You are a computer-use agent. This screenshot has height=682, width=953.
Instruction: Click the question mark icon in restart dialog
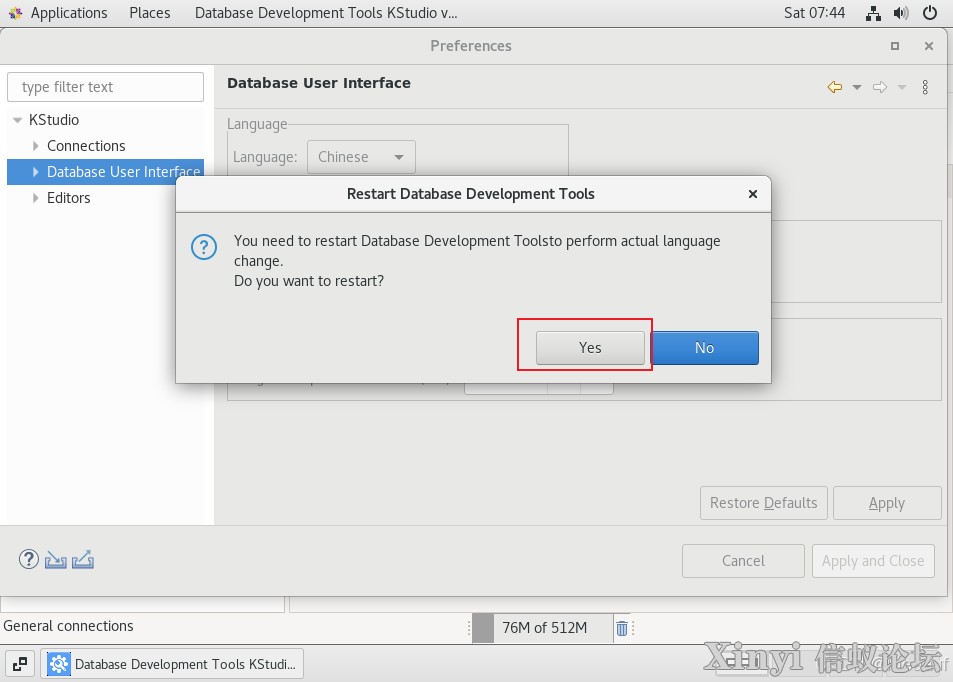(204, 247)
